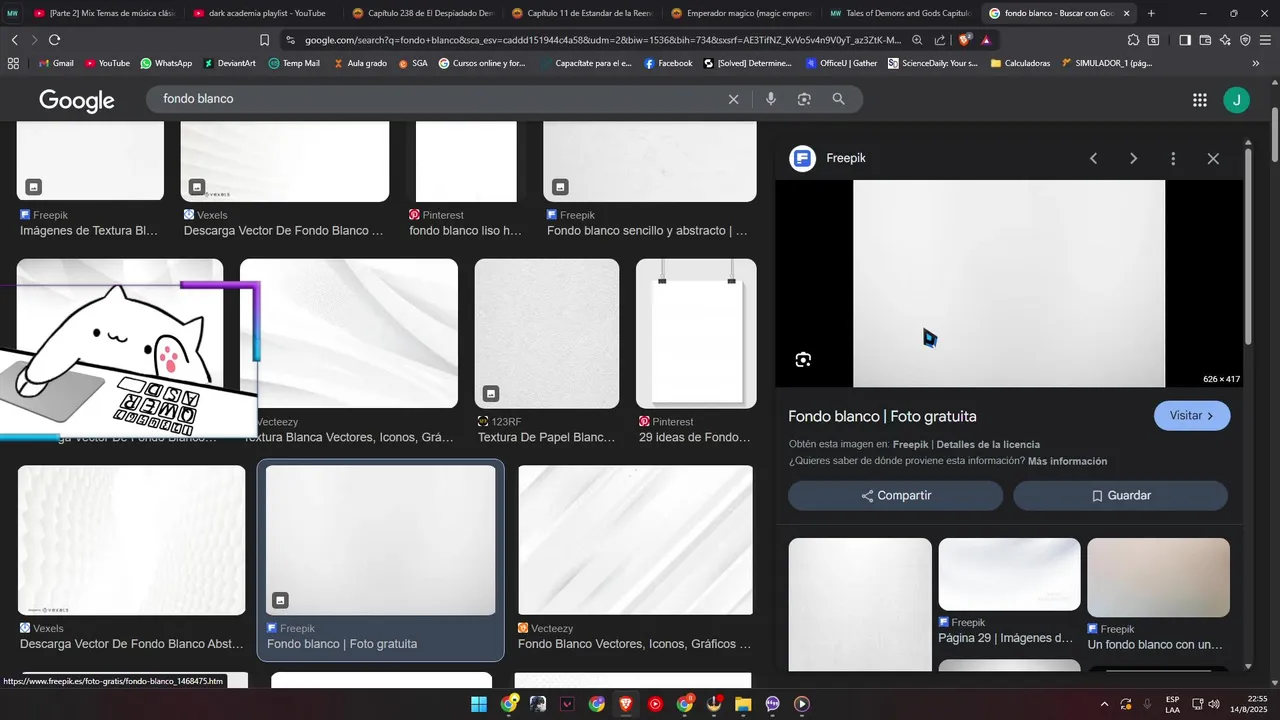Open the Brave browser taskbar icon

tap(626, 704)
